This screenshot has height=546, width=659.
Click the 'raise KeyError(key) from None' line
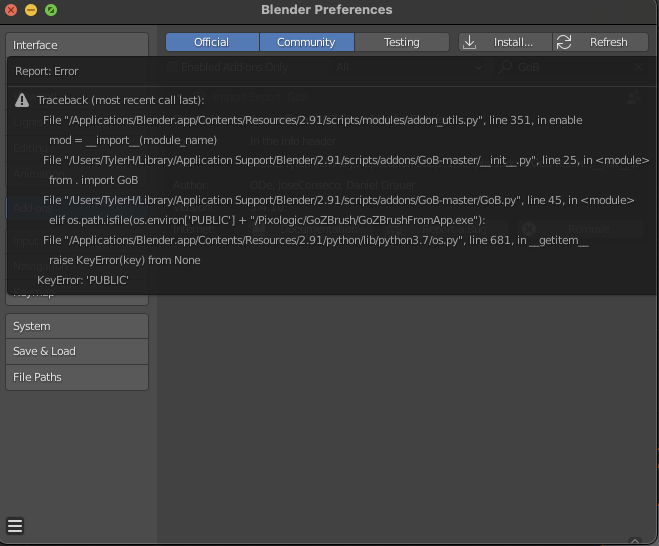124,261
